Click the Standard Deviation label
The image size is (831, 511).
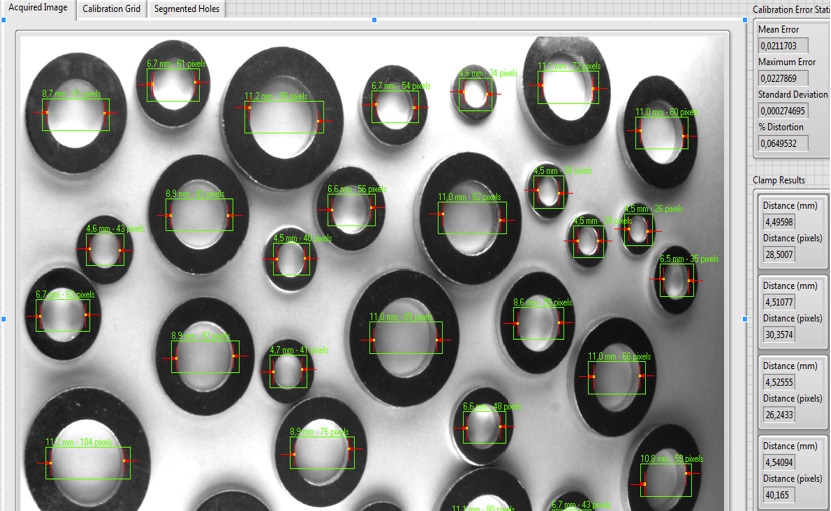792,94
